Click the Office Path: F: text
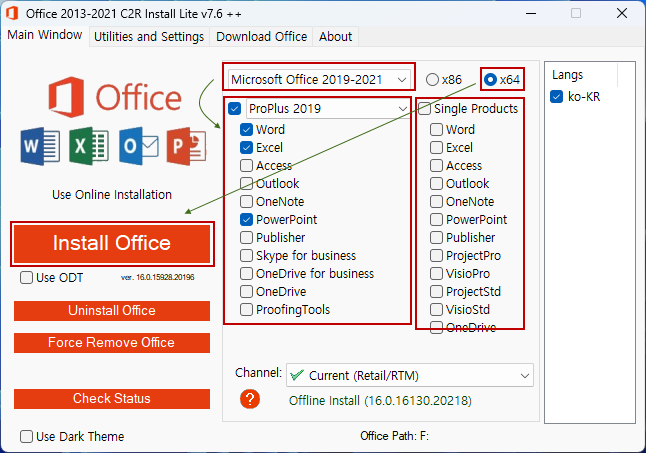The width and height of the screenshot is (646, 453). [x=394, y=436]
